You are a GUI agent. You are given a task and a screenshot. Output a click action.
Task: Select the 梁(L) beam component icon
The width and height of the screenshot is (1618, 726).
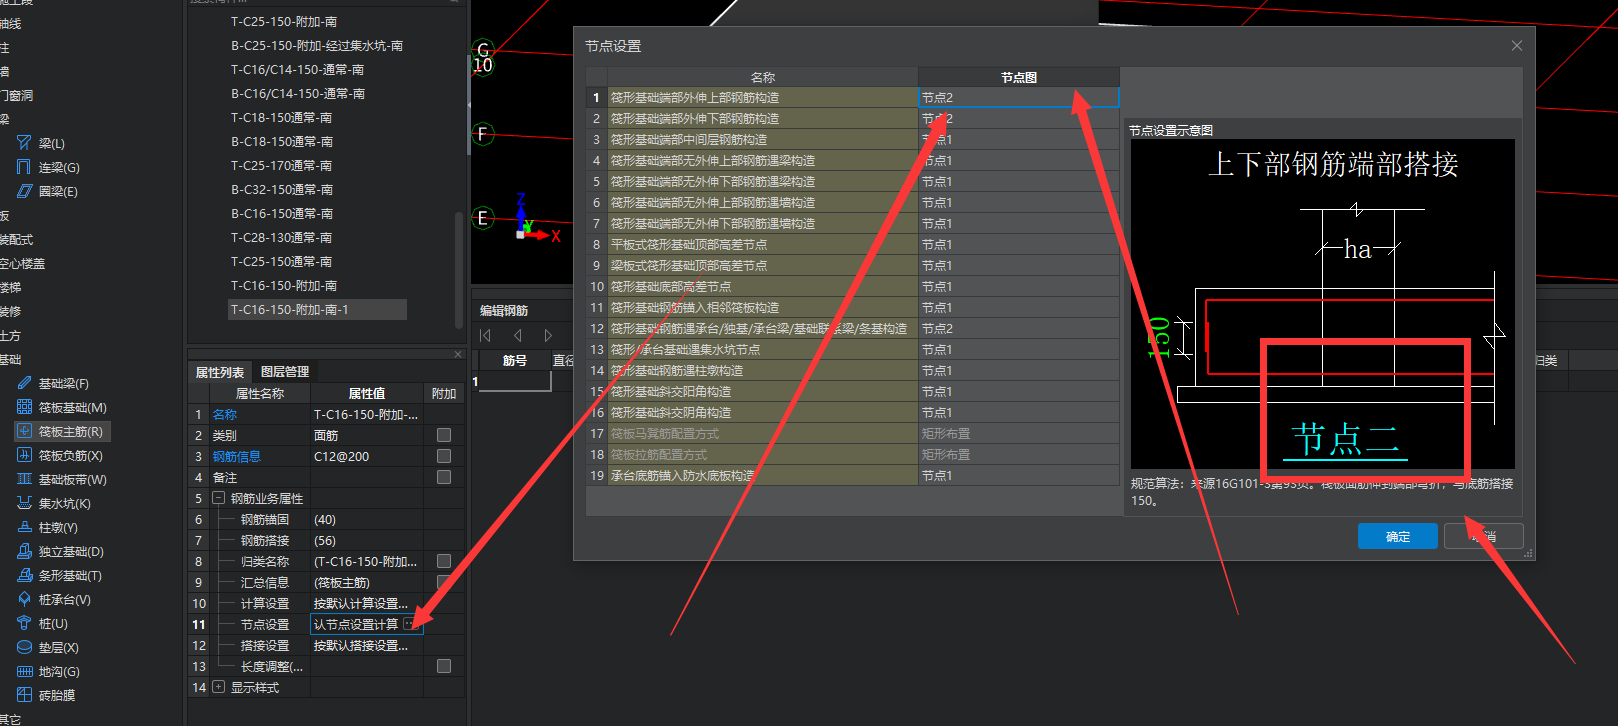[x=24, y=143]
